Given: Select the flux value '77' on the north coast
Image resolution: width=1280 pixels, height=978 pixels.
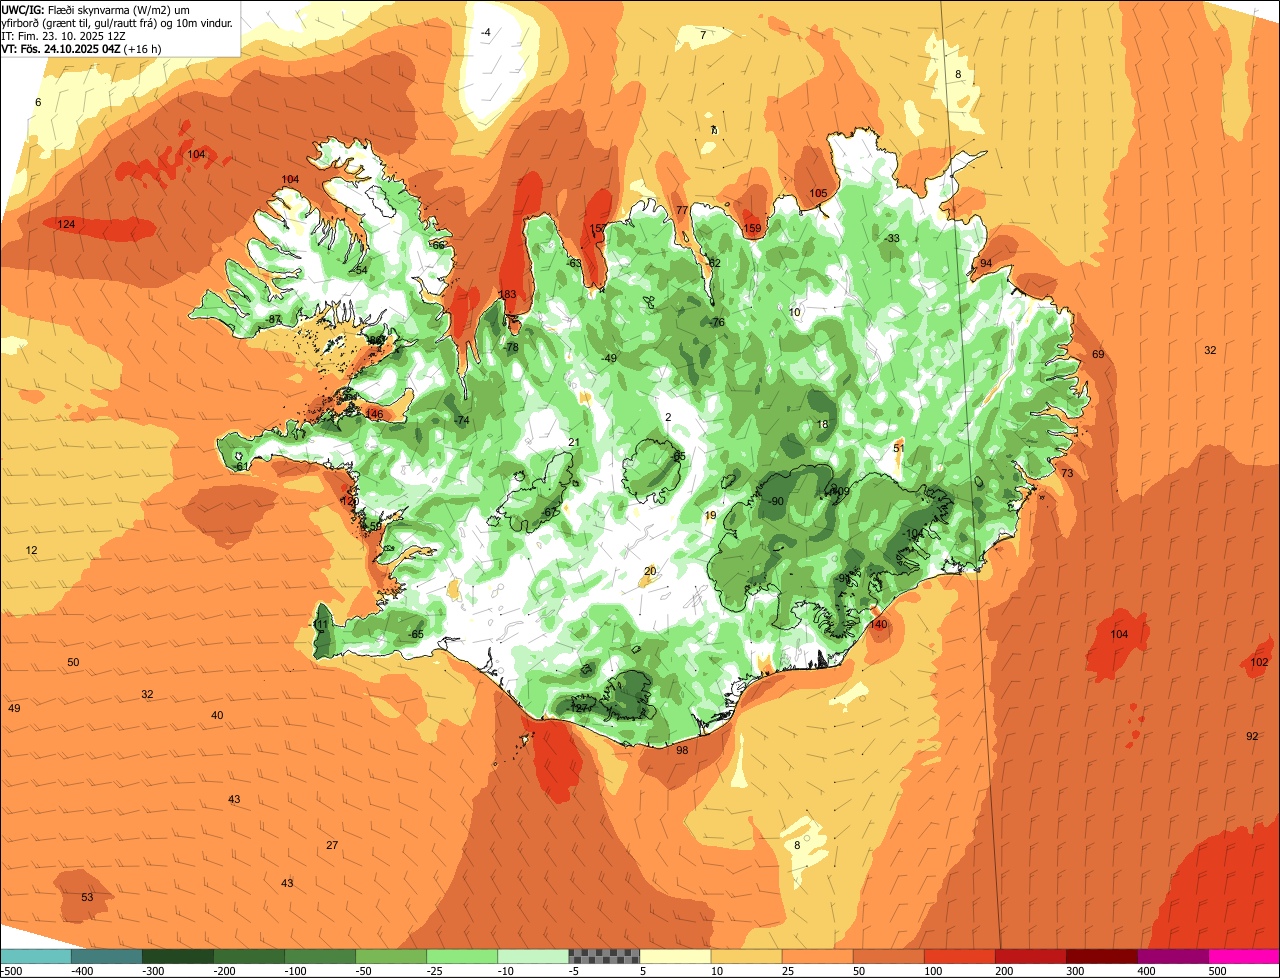Looking at the screenshot, I should (682, 210).
